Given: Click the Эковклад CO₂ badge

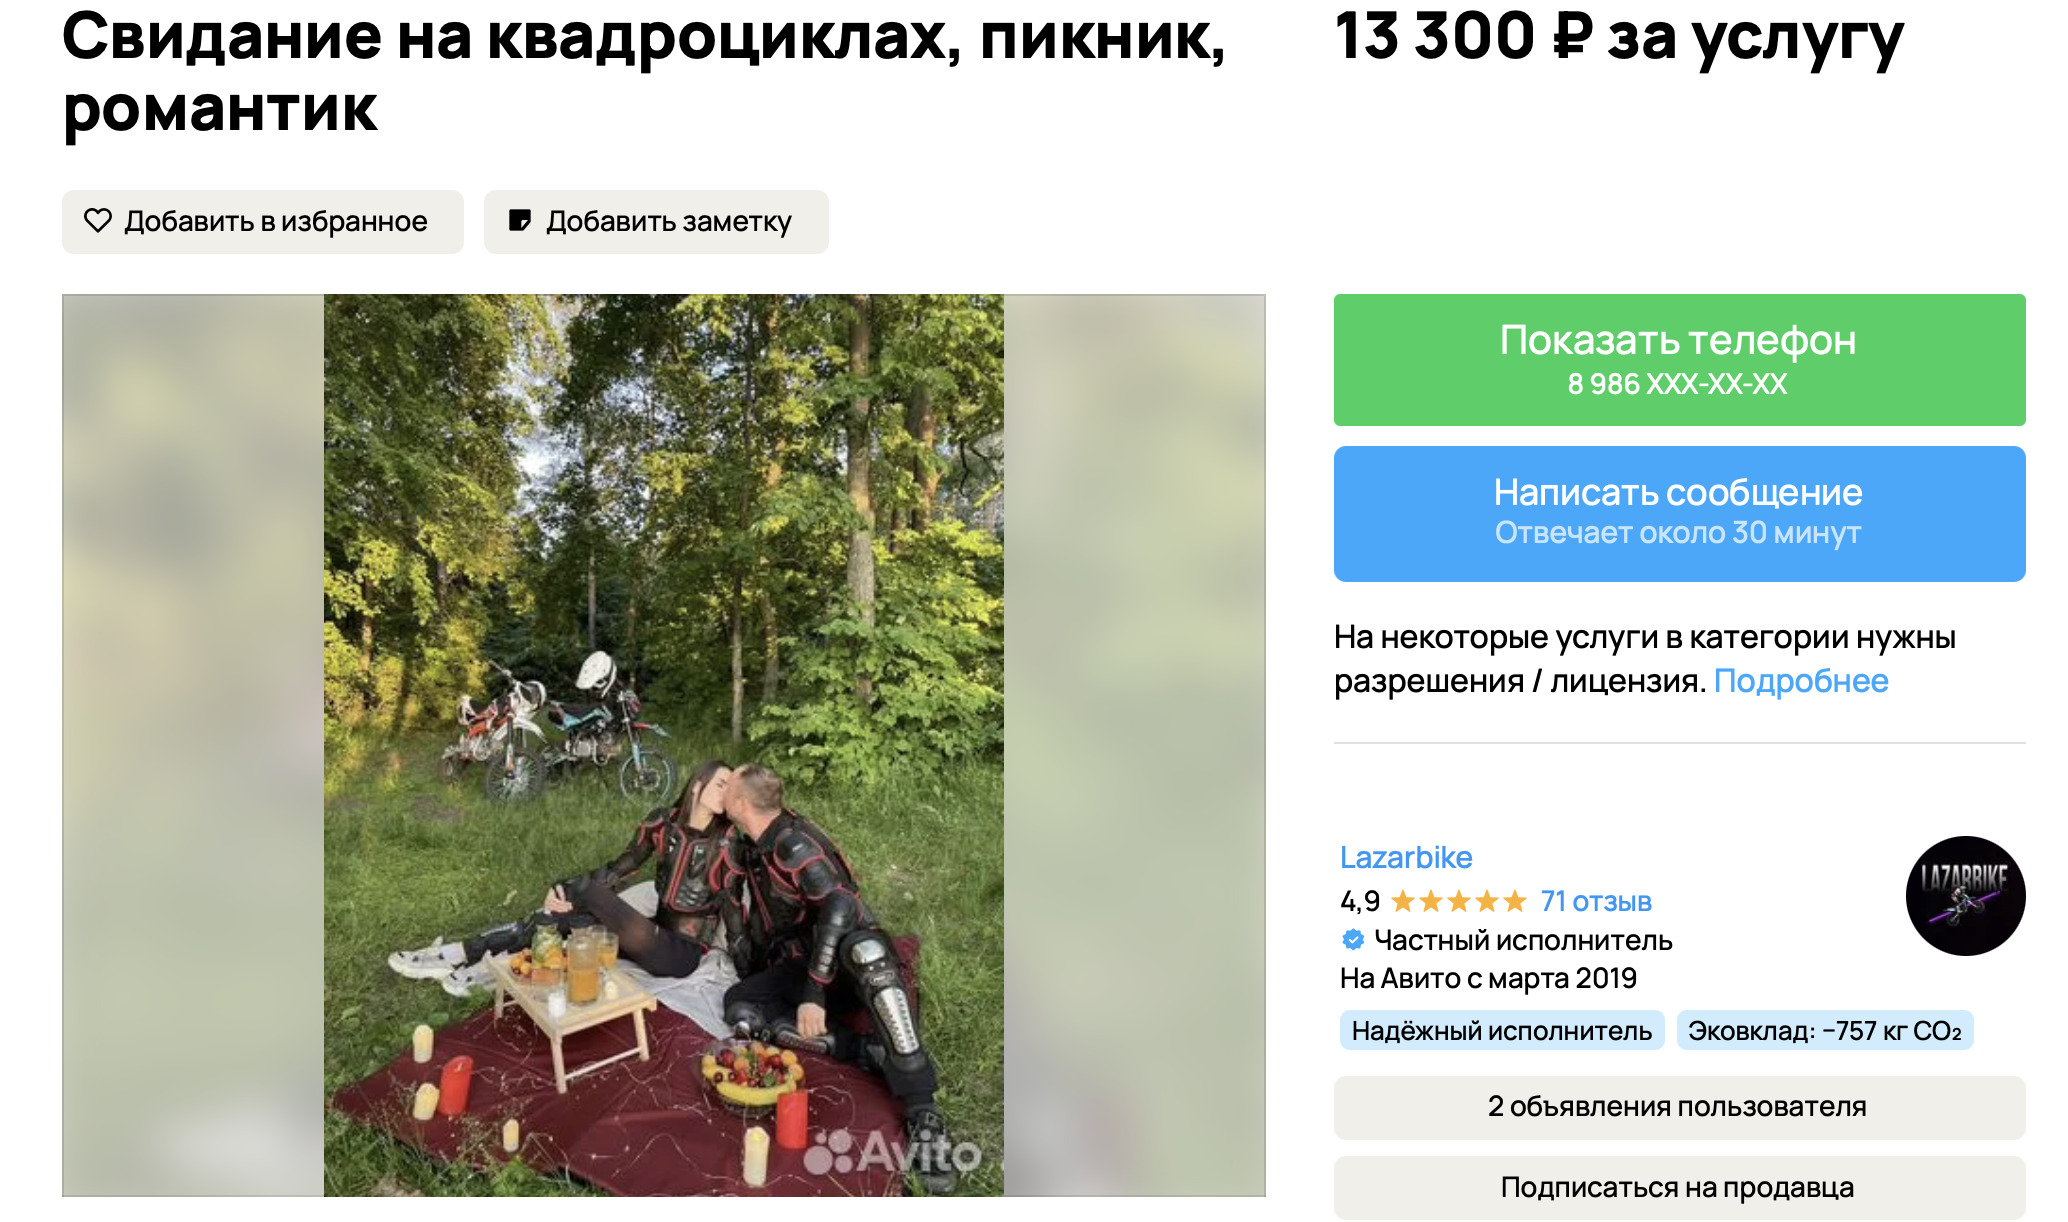Looking at the screenshot, I should pyautogui.click(x=1825, y=1031).
